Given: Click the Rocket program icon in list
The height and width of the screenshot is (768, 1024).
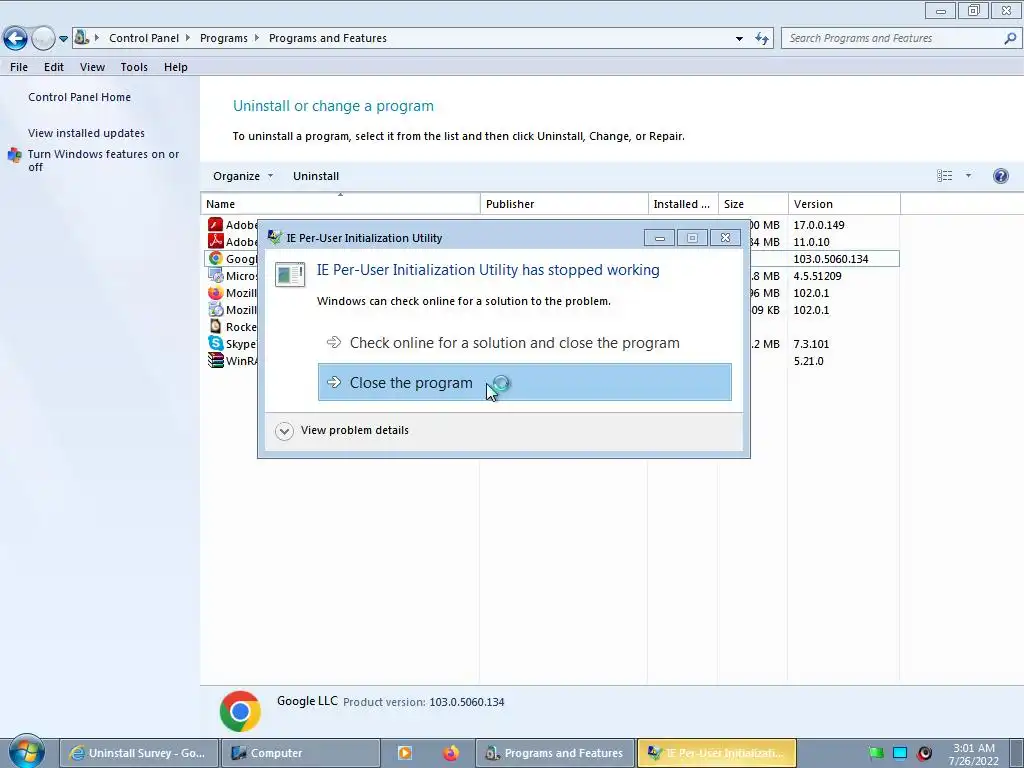Looking at the screenshot, I should tap(215, 327).
